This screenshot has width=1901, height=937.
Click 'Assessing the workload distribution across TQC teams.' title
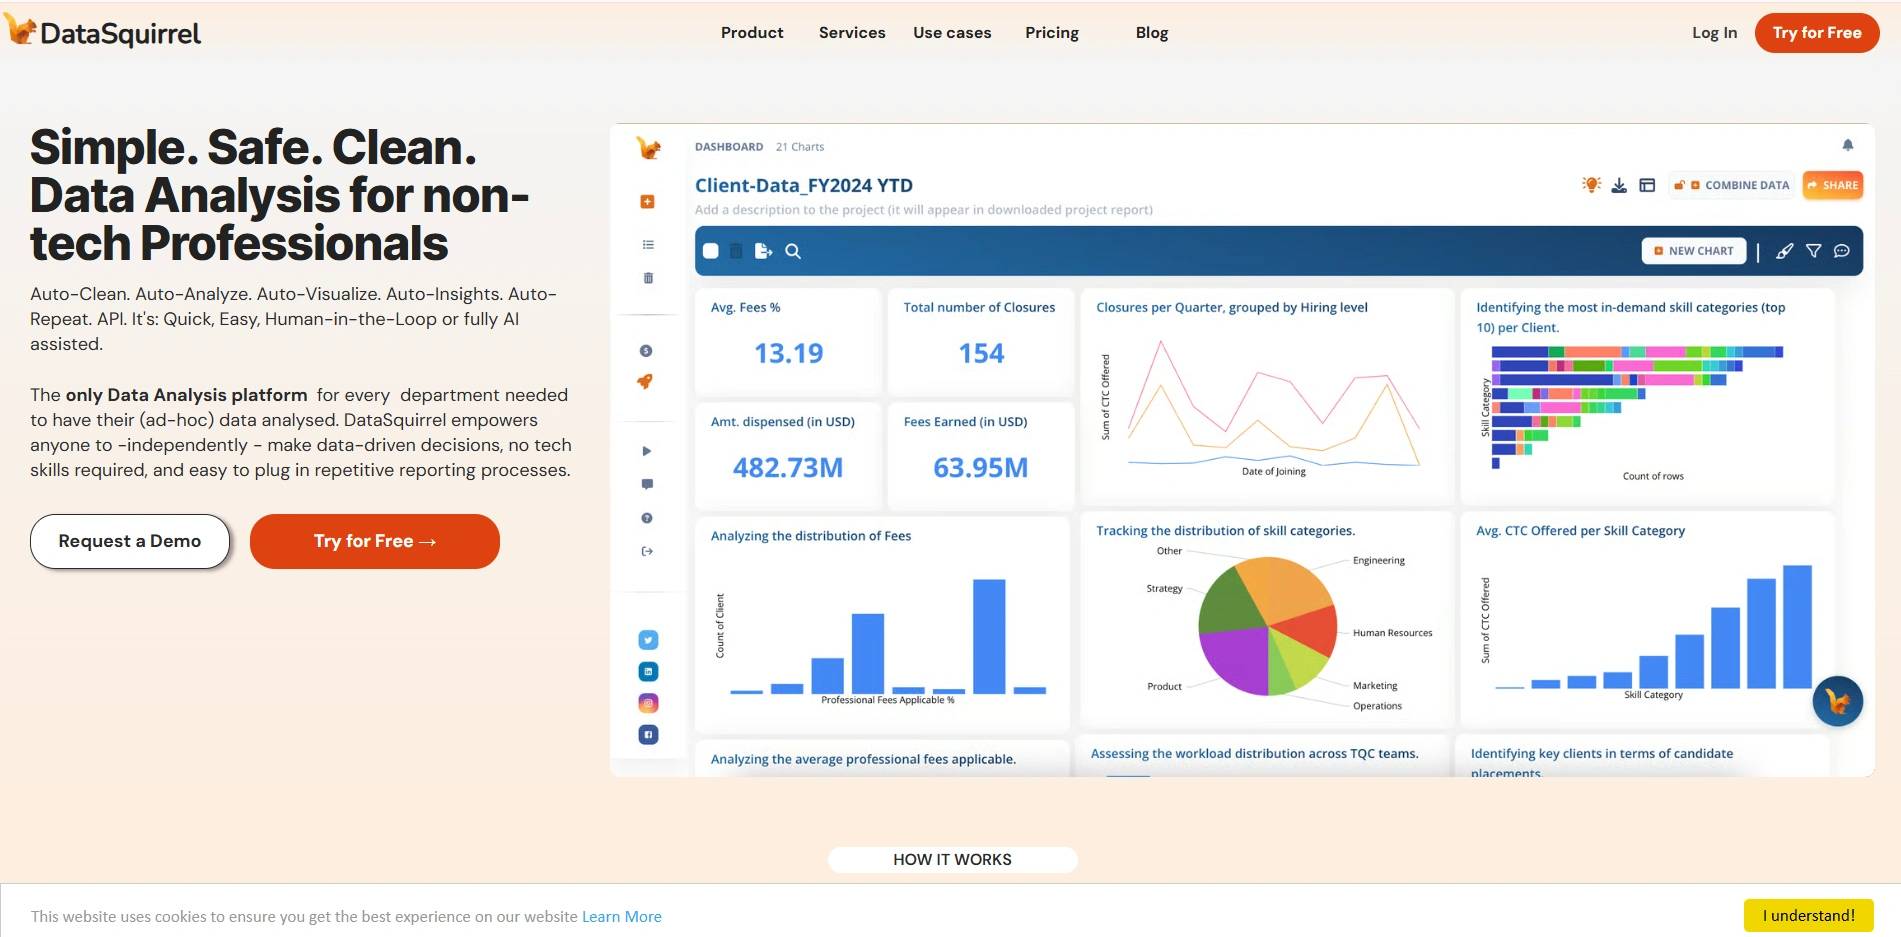[1254, 754]
